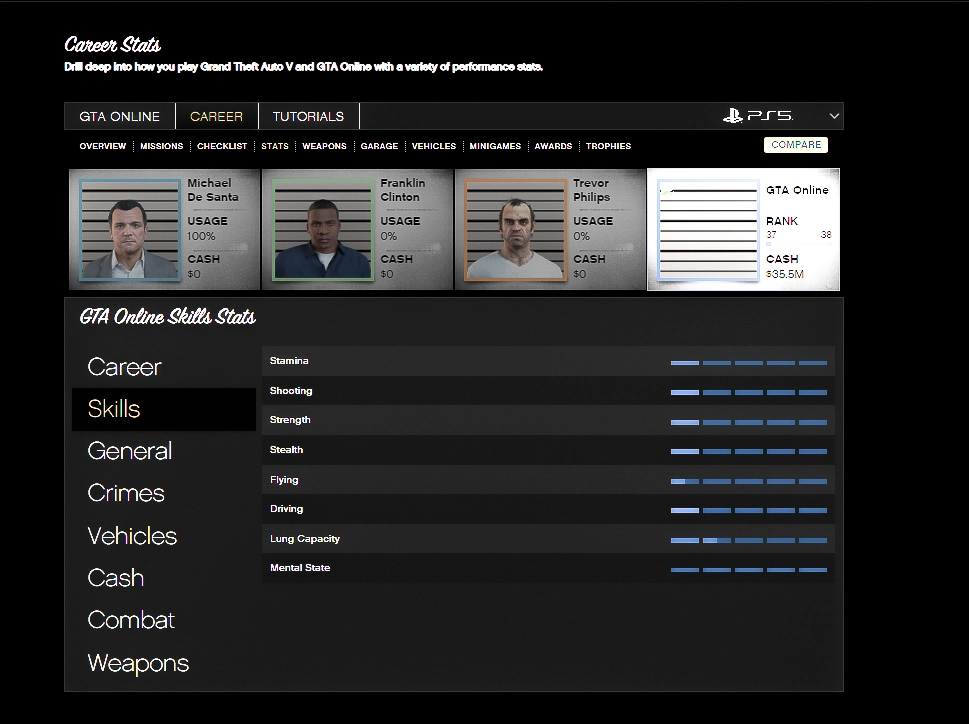Select the GTA Online character card
The height and width of the screenshot is (724, 969).
[x=743, y=229]
